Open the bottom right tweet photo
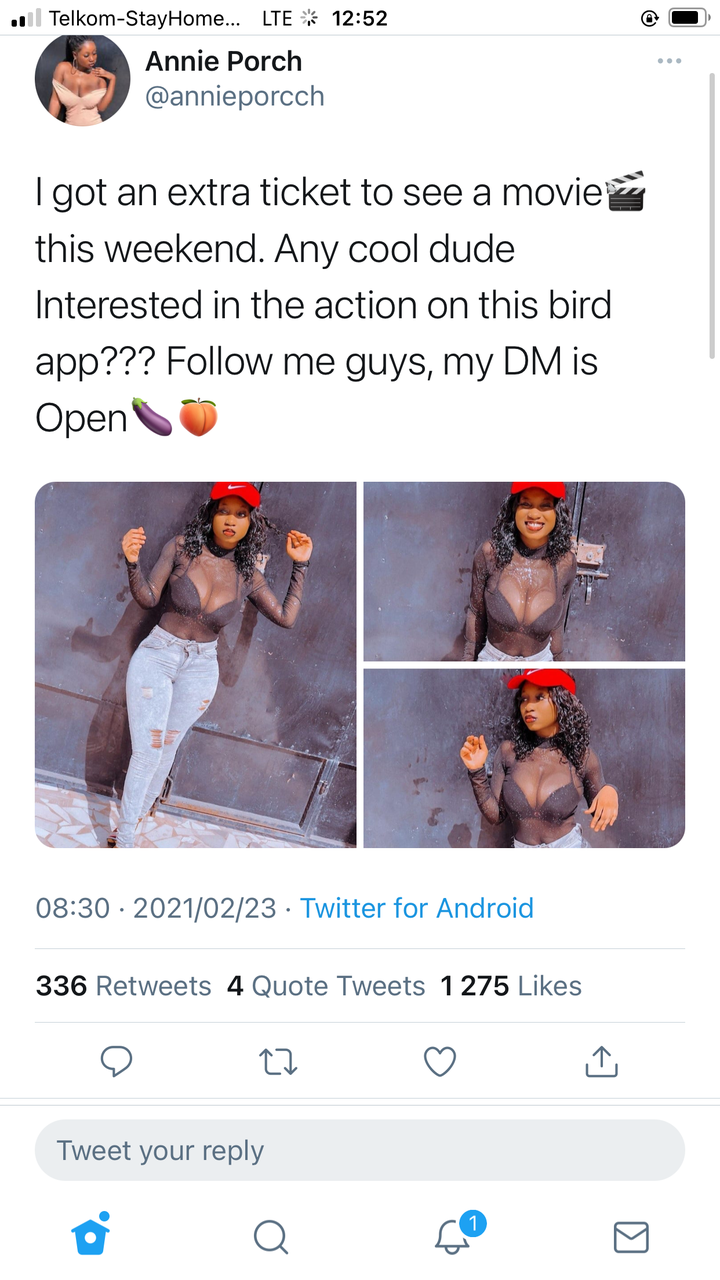The width and height of the screenshot is (720, 1280). pyautogui.click(x=524, y=758)
